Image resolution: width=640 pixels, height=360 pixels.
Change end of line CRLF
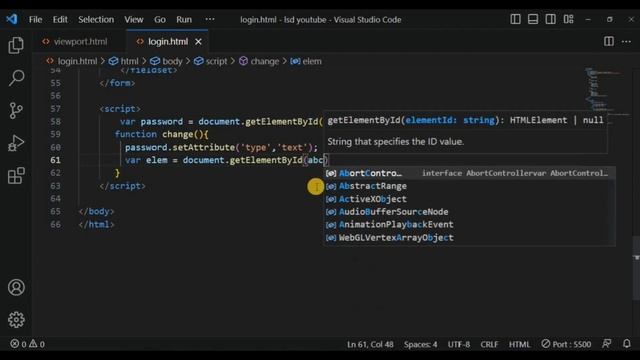(489, 344)
